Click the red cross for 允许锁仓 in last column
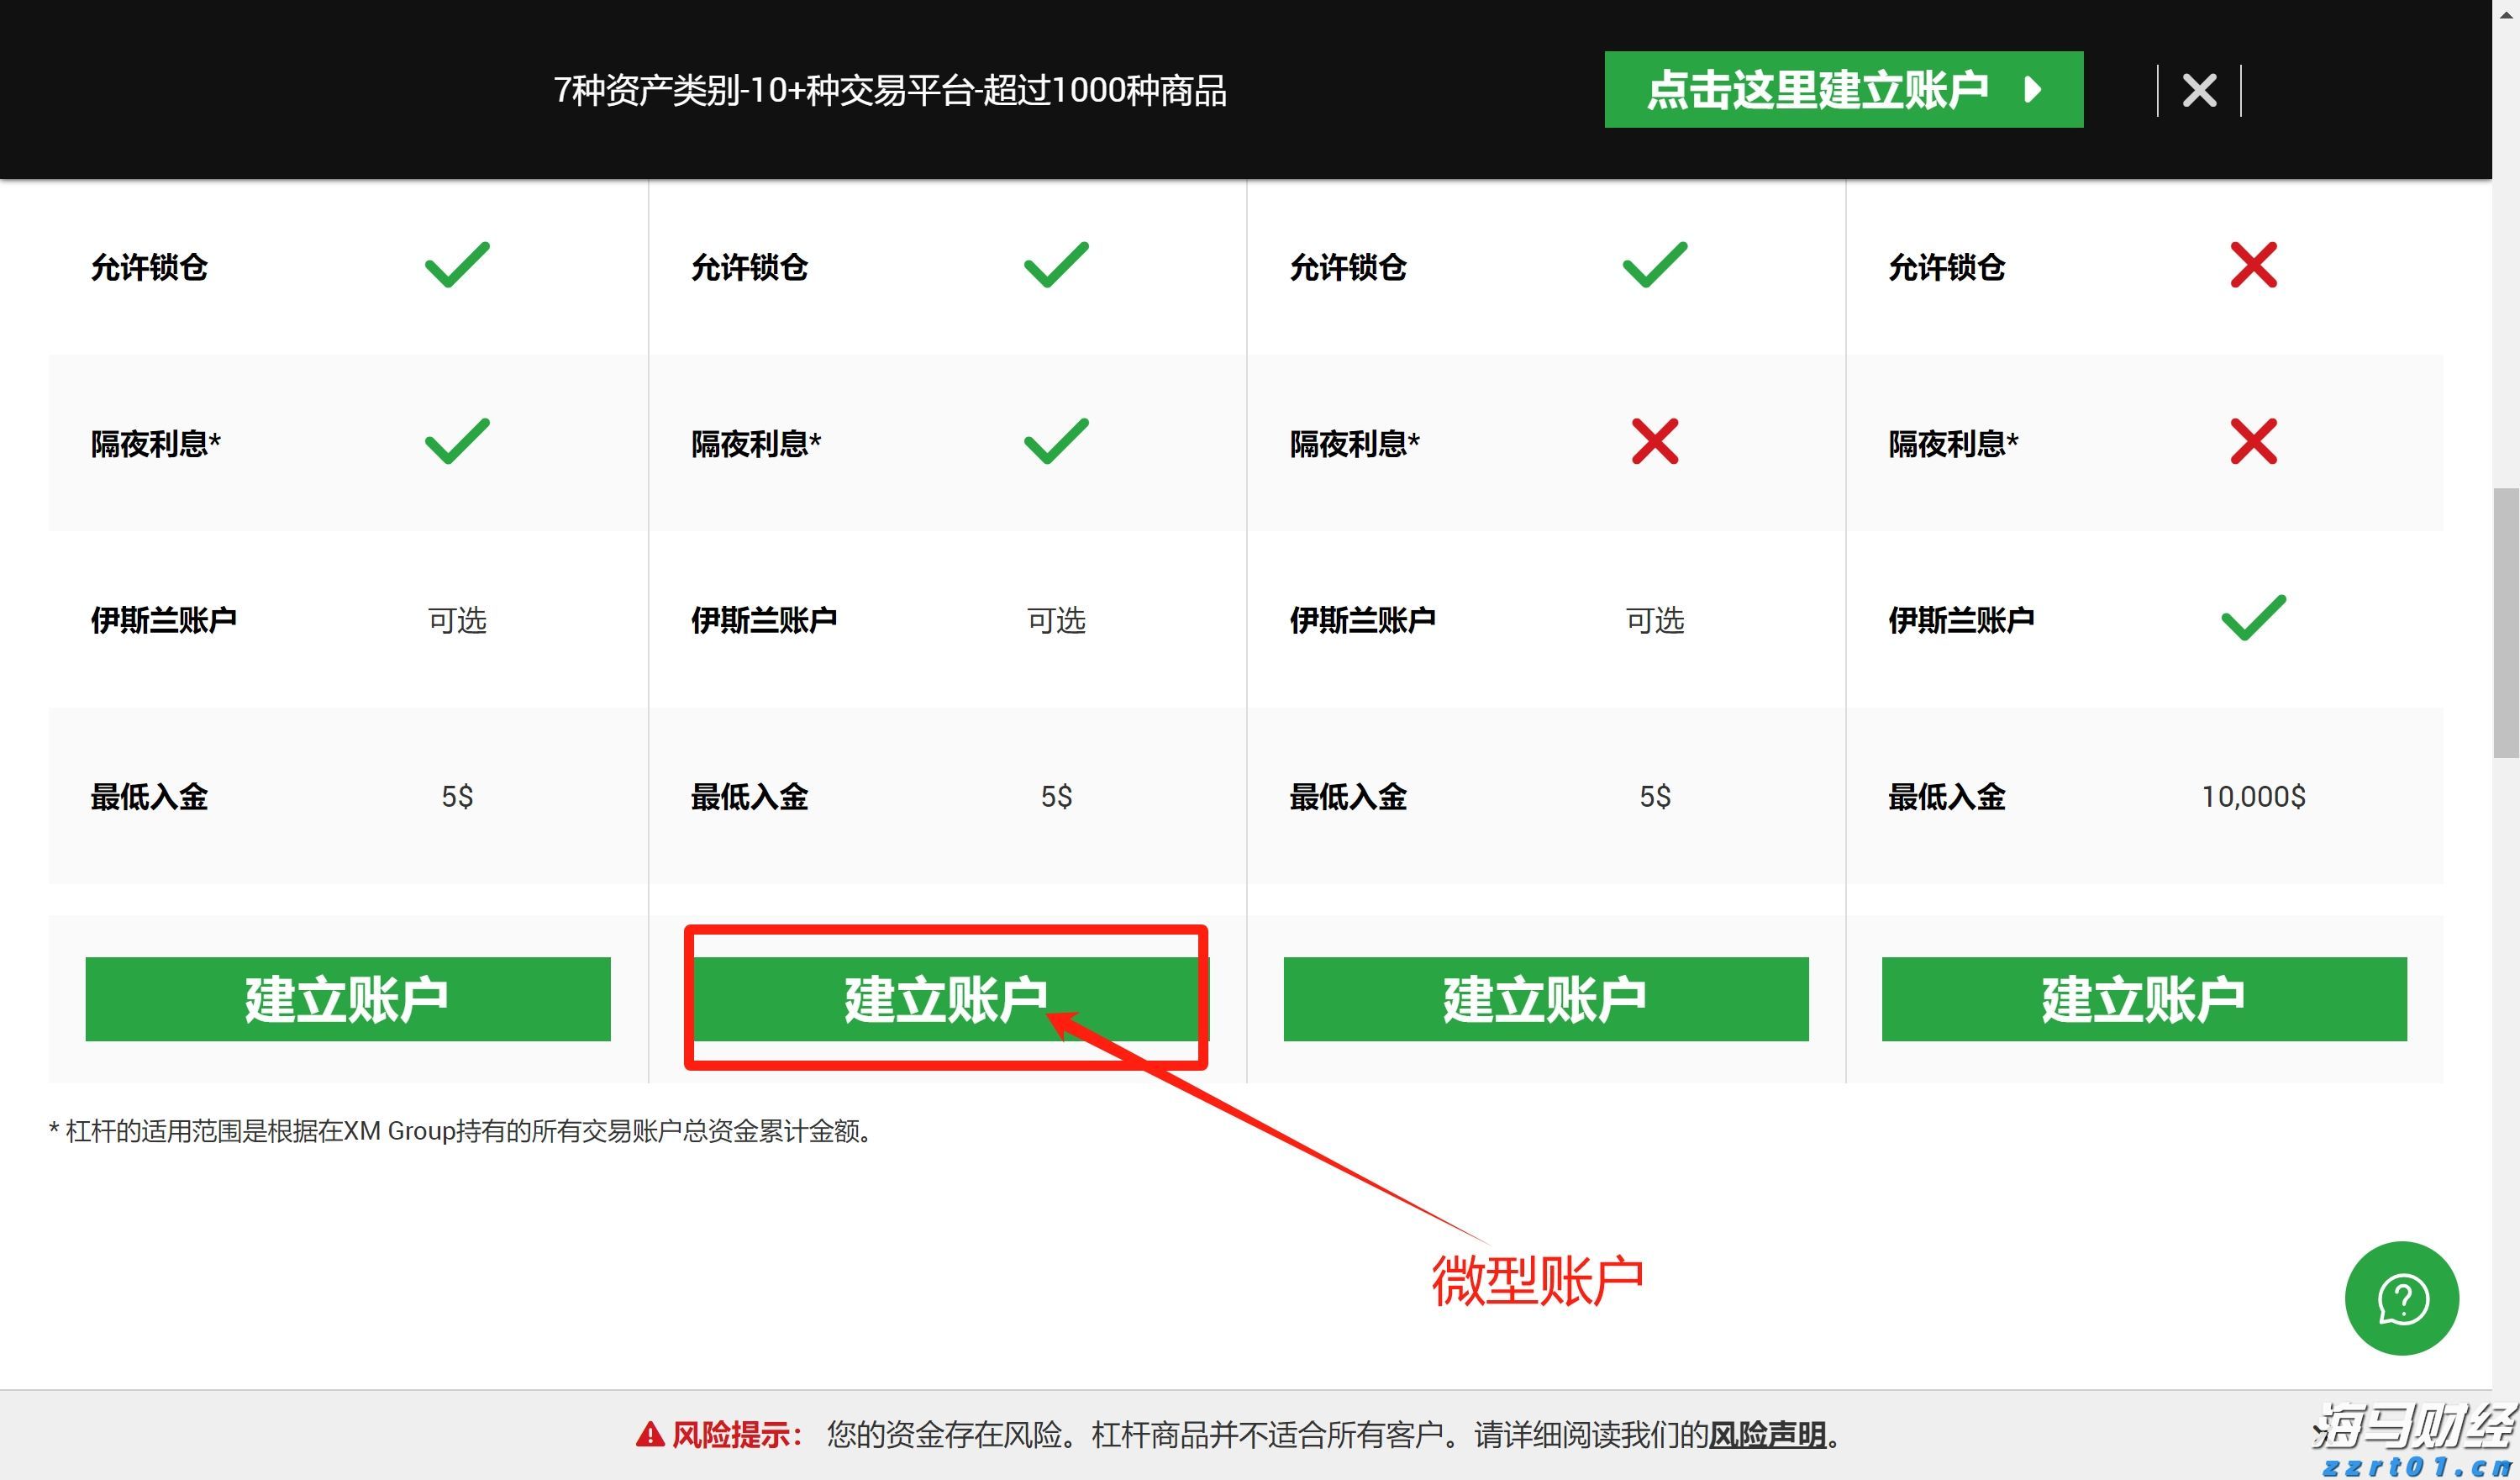 coord(2255,265)
